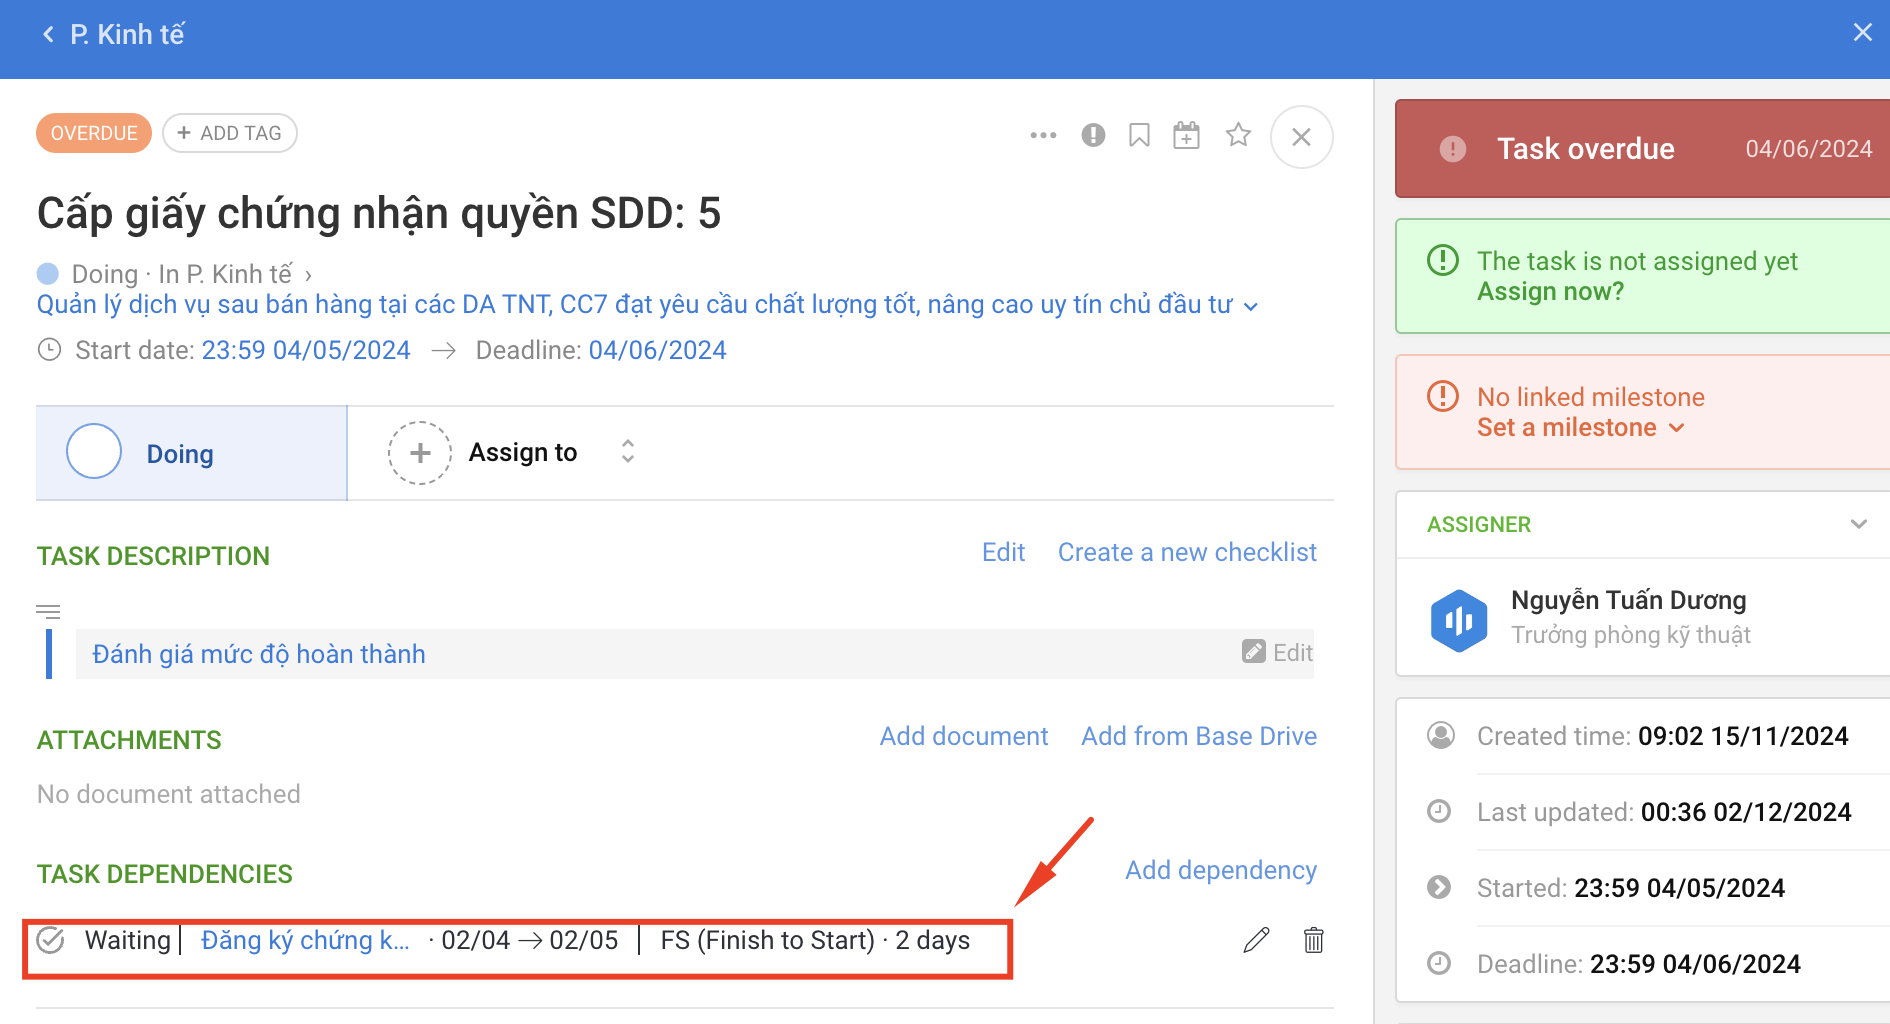Image resolution: width=1890 pixels, height=1024 pixels.
Task: Delete the dependency with trash icon
Action: 1314,940
